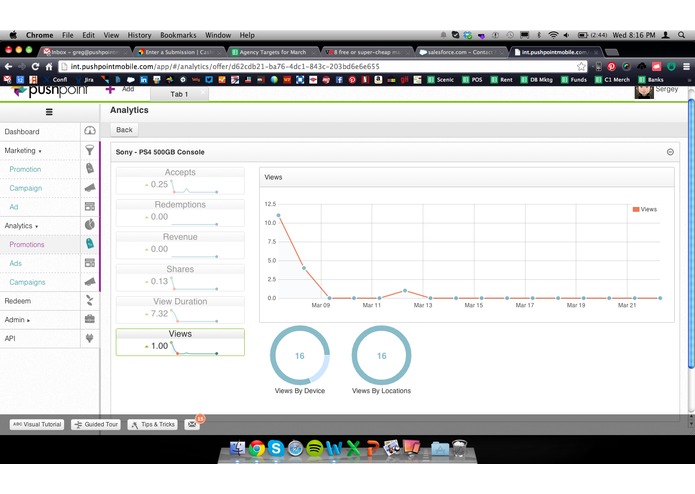
Task: Click the bookmark star in address bar
Action: click(x=581, y=66)
